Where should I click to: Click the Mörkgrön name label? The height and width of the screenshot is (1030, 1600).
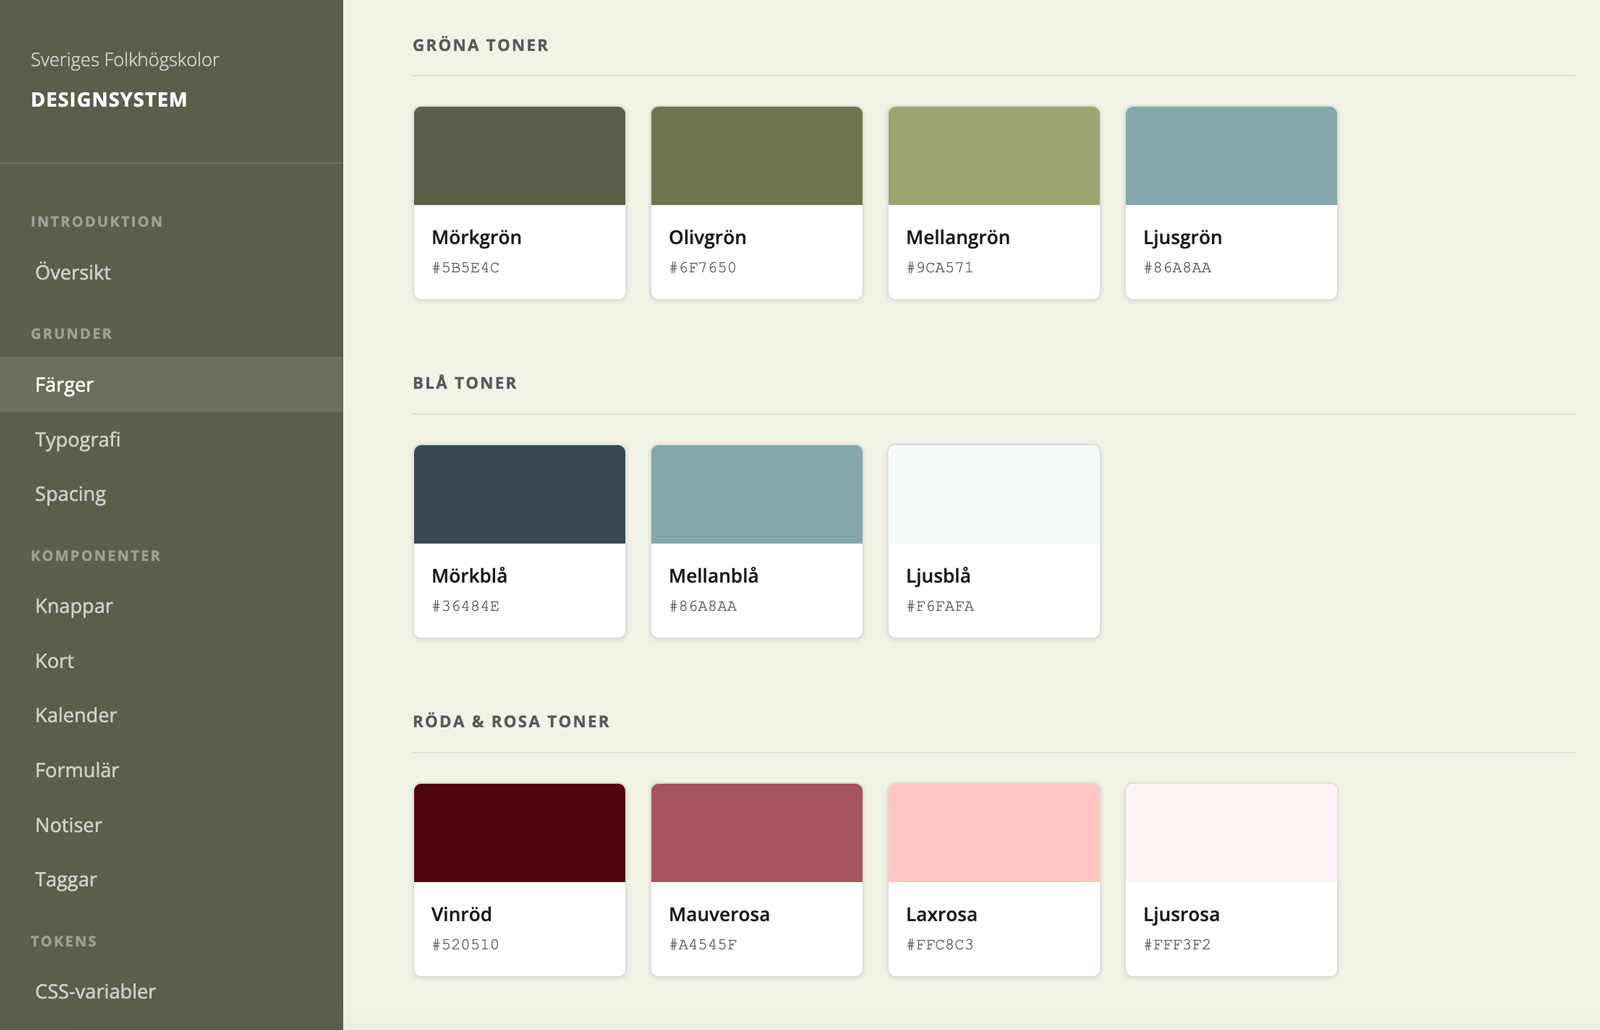click(x=477, y=238)
